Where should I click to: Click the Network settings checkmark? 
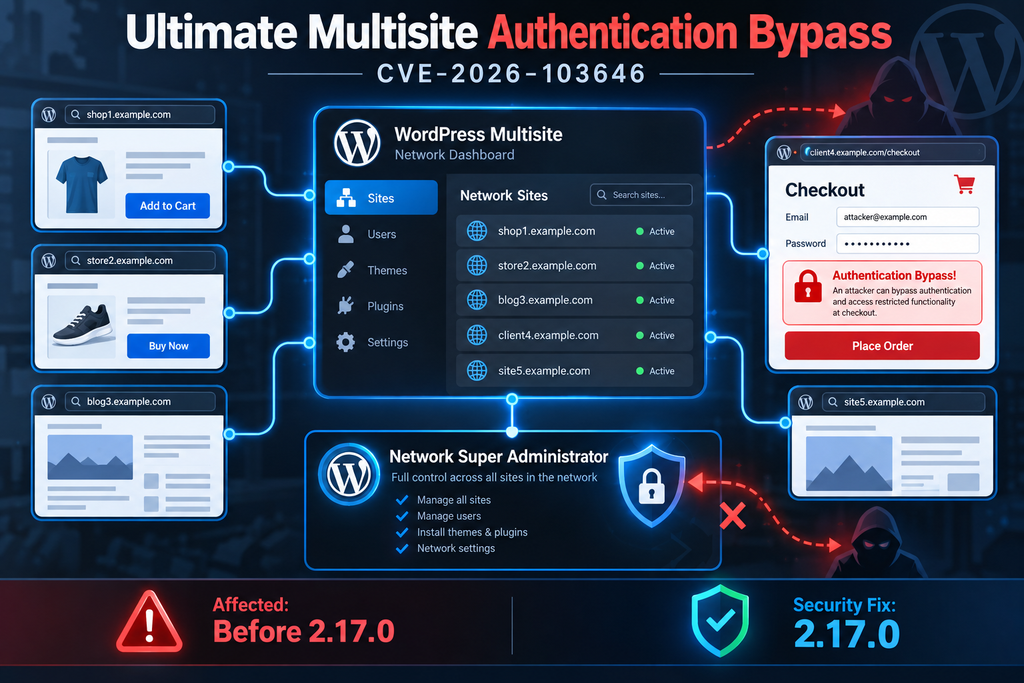point(402,548)
